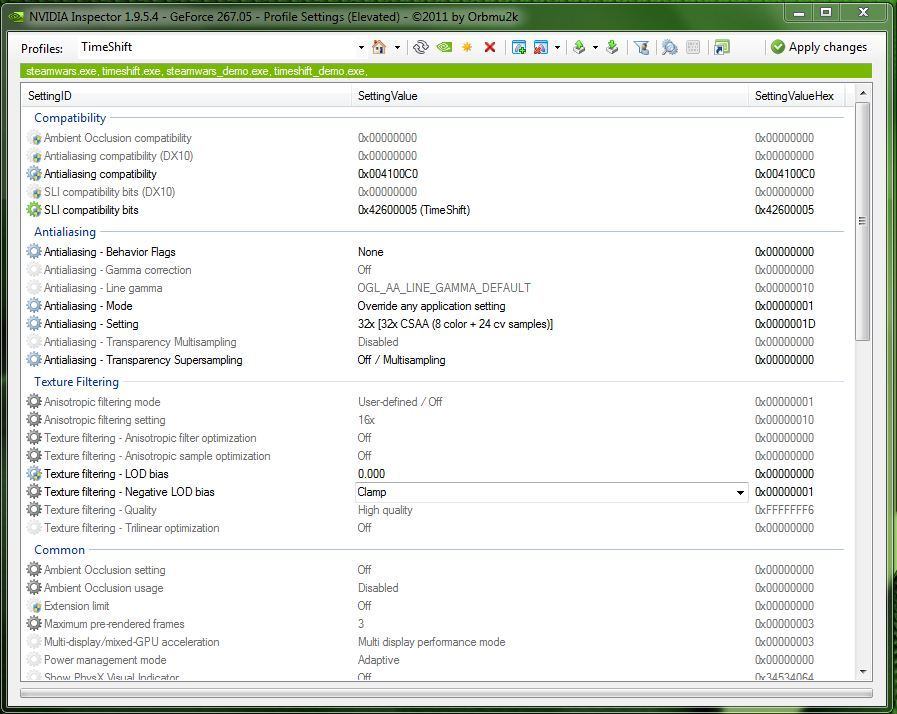This screenshot has width=897, height=714.
Task: Click the vertical scrollbar up arrow
Action: coord(863,93)
